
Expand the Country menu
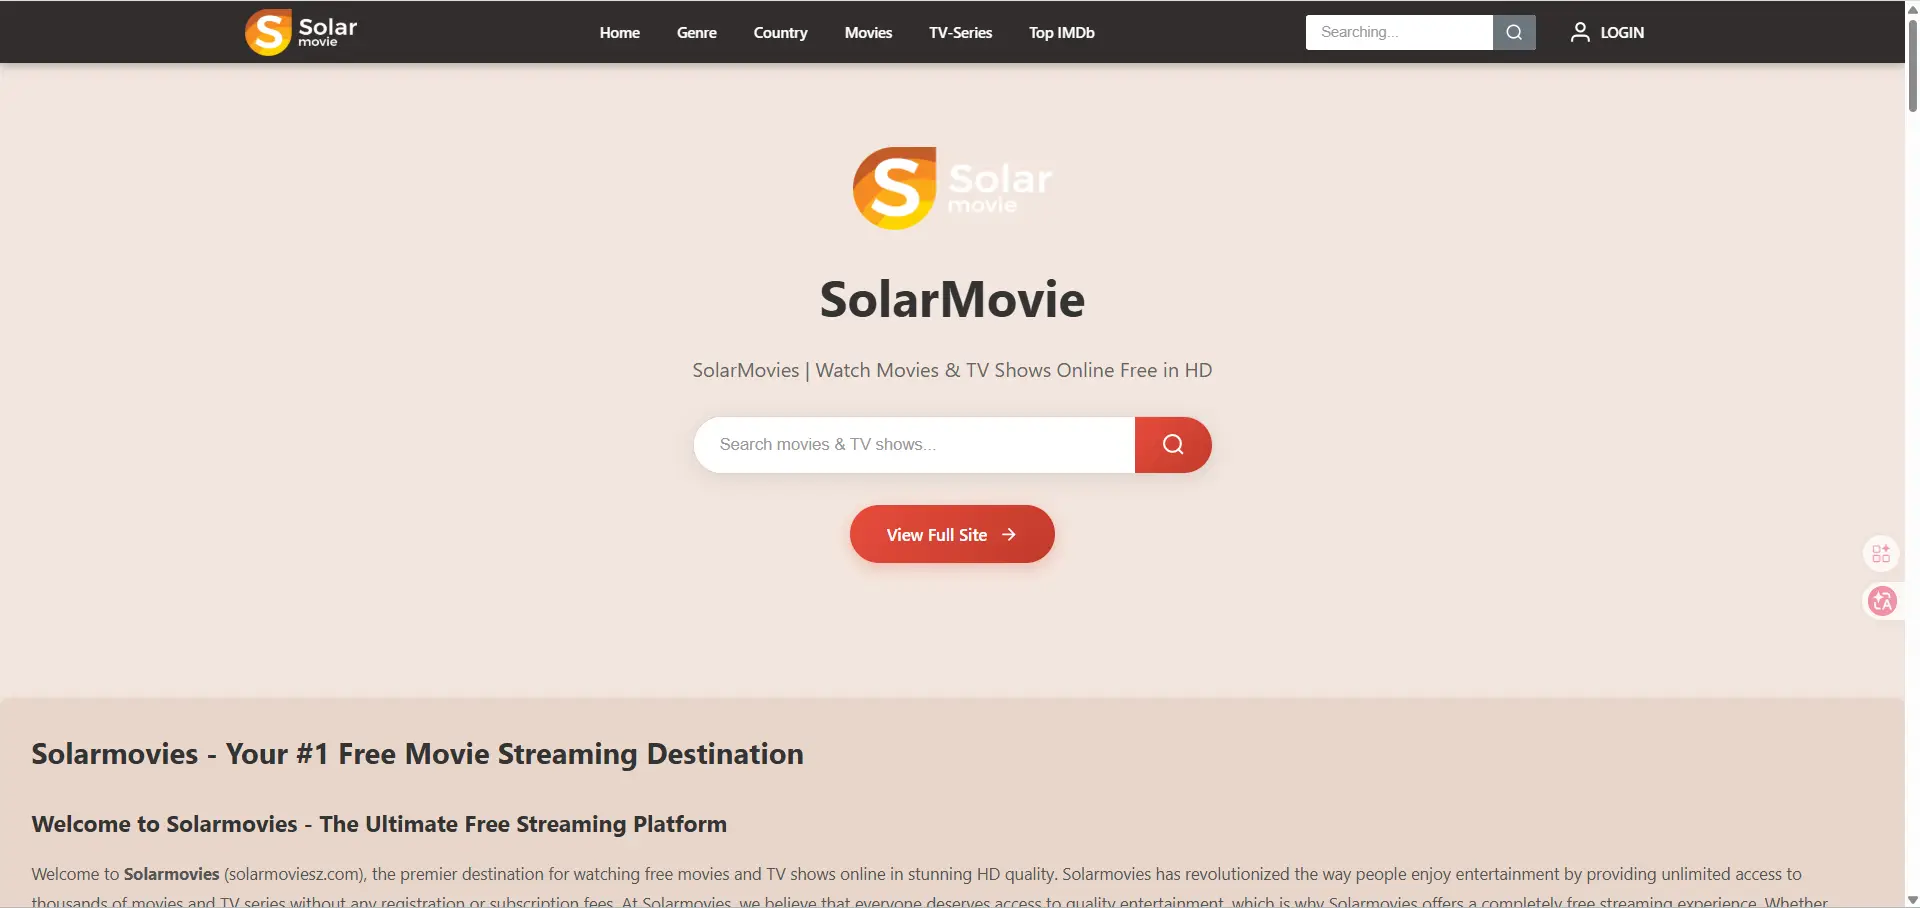(x=780, y=32)
